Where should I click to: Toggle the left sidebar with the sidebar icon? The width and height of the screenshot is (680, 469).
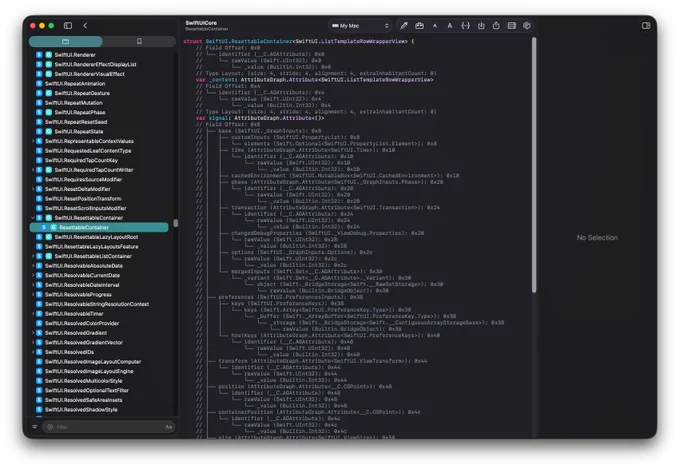pyautogui.click(x=68, y=26)
